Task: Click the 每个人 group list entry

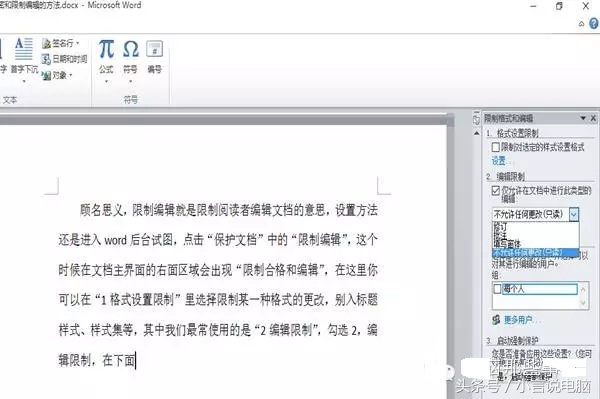Action: click(x=540, y=289)
